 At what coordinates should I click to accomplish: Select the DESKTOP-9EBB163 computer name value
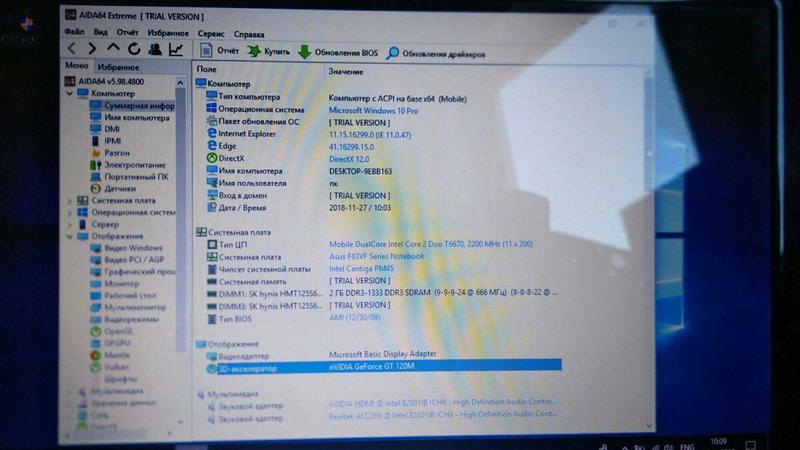coord(361,171)
